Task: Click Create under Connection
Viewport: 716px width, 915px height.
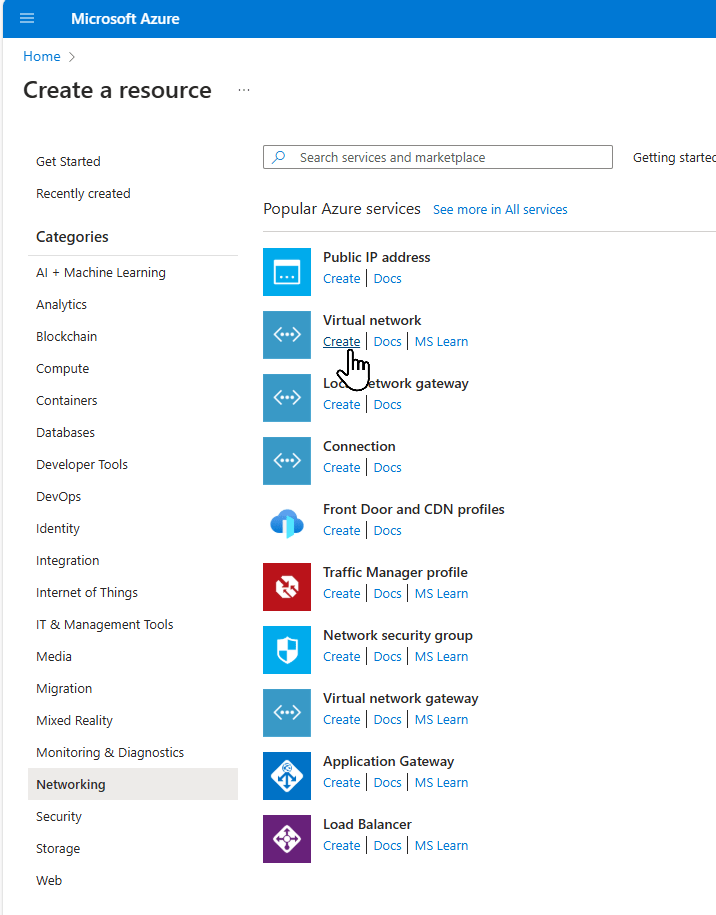Action: tap(341, 468)
